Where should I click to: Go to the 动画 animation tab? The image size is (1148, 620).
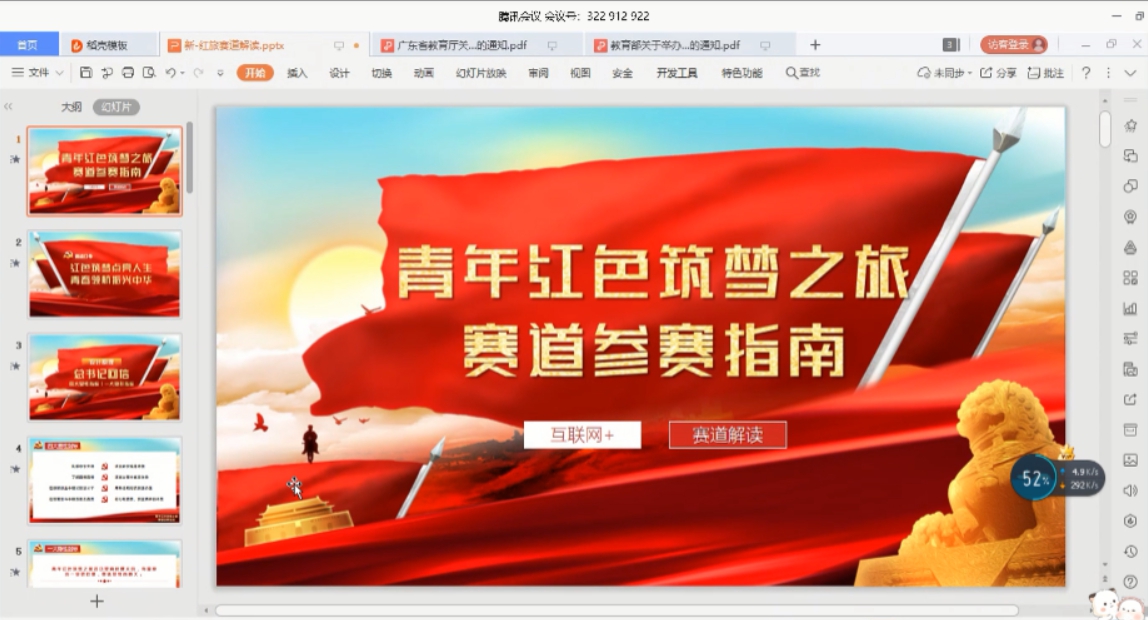[424, 72]
